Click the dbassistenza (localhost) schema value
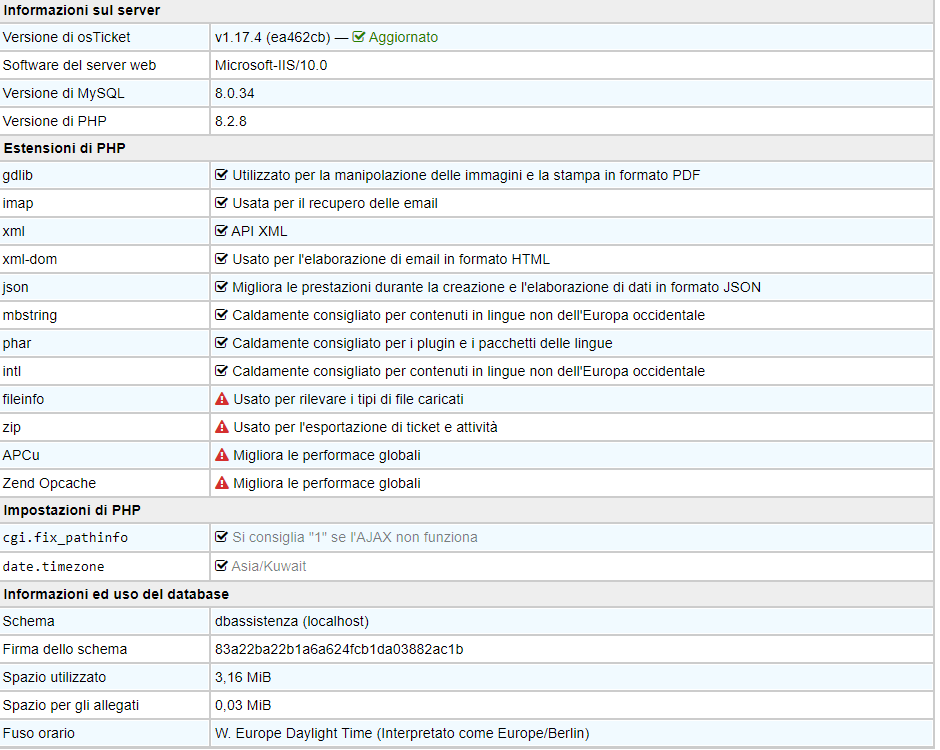This screenshot has width=940, height=750. pyautogui.click(x=291, y=621)
